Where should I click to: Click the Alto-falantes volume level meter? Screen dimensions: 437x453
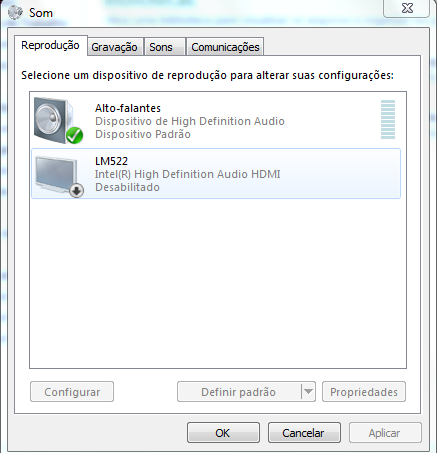388,119
